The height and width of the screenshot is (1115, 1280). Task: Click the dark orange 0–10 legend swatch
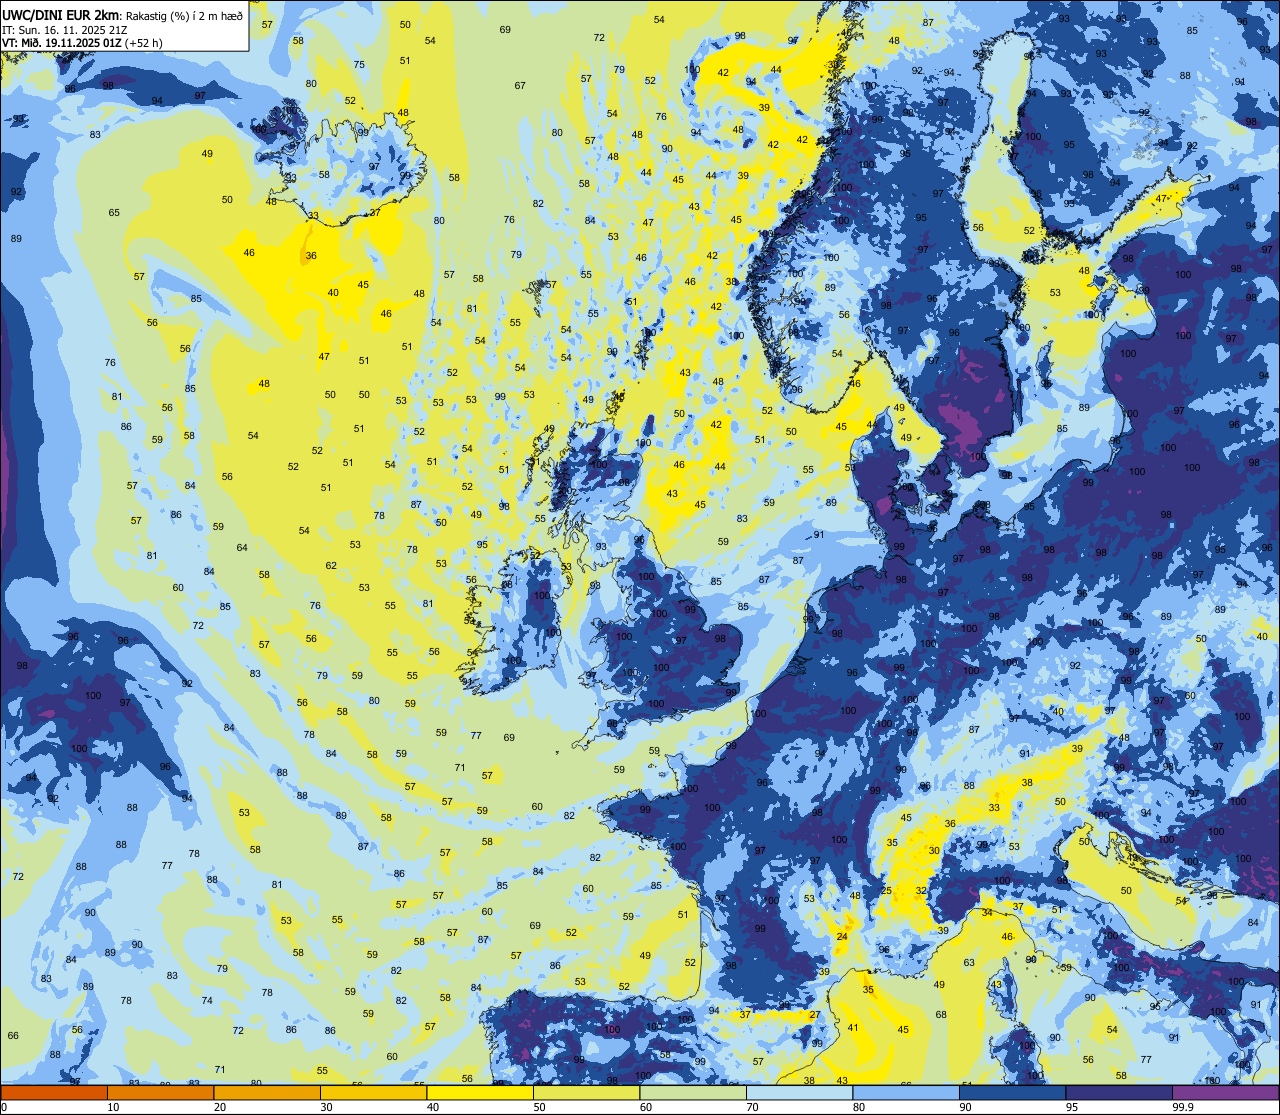click(54, 1093)
